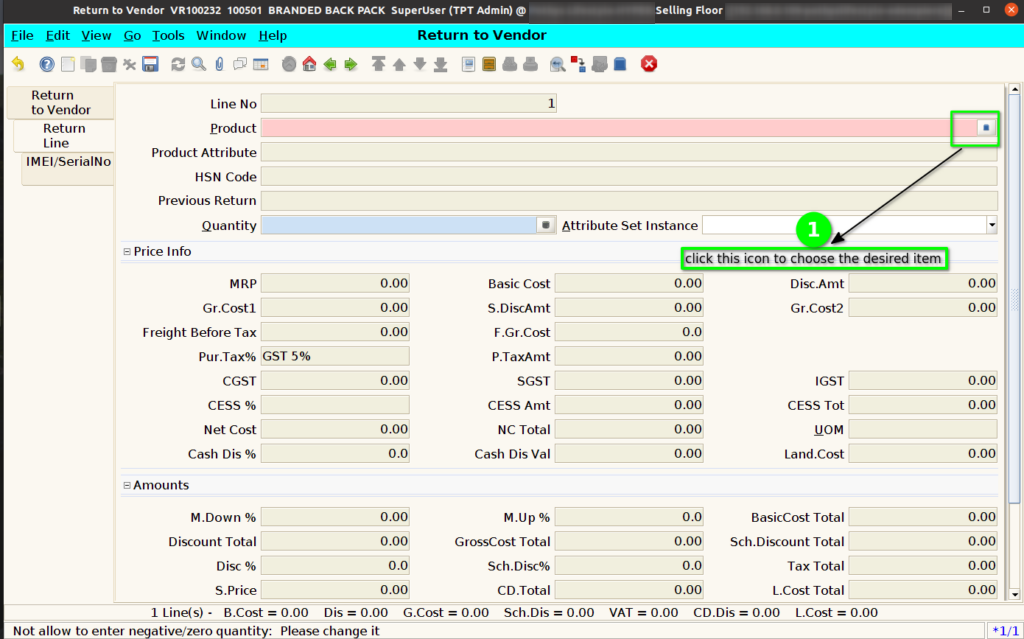1024x639 pixels.
Task: Open the Tools menu
Action: 168,35
